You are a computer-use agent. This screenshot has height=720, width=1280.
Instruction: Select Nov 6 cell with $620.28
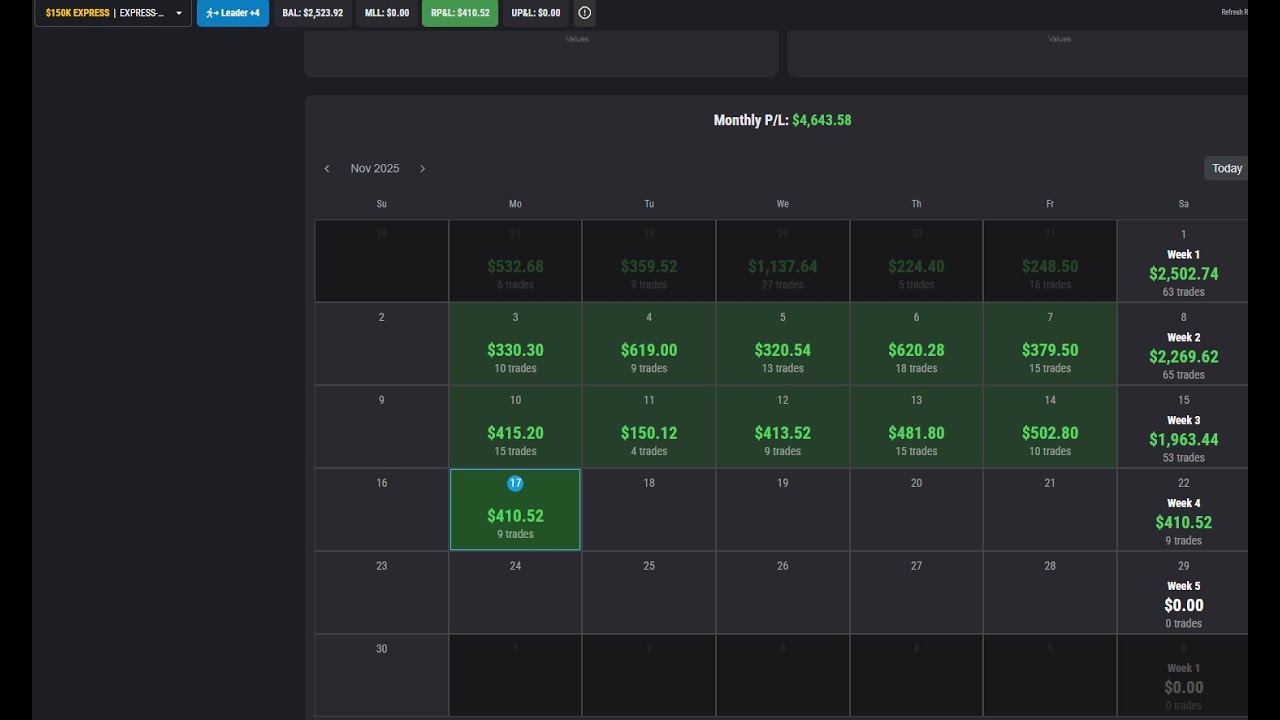916,344
